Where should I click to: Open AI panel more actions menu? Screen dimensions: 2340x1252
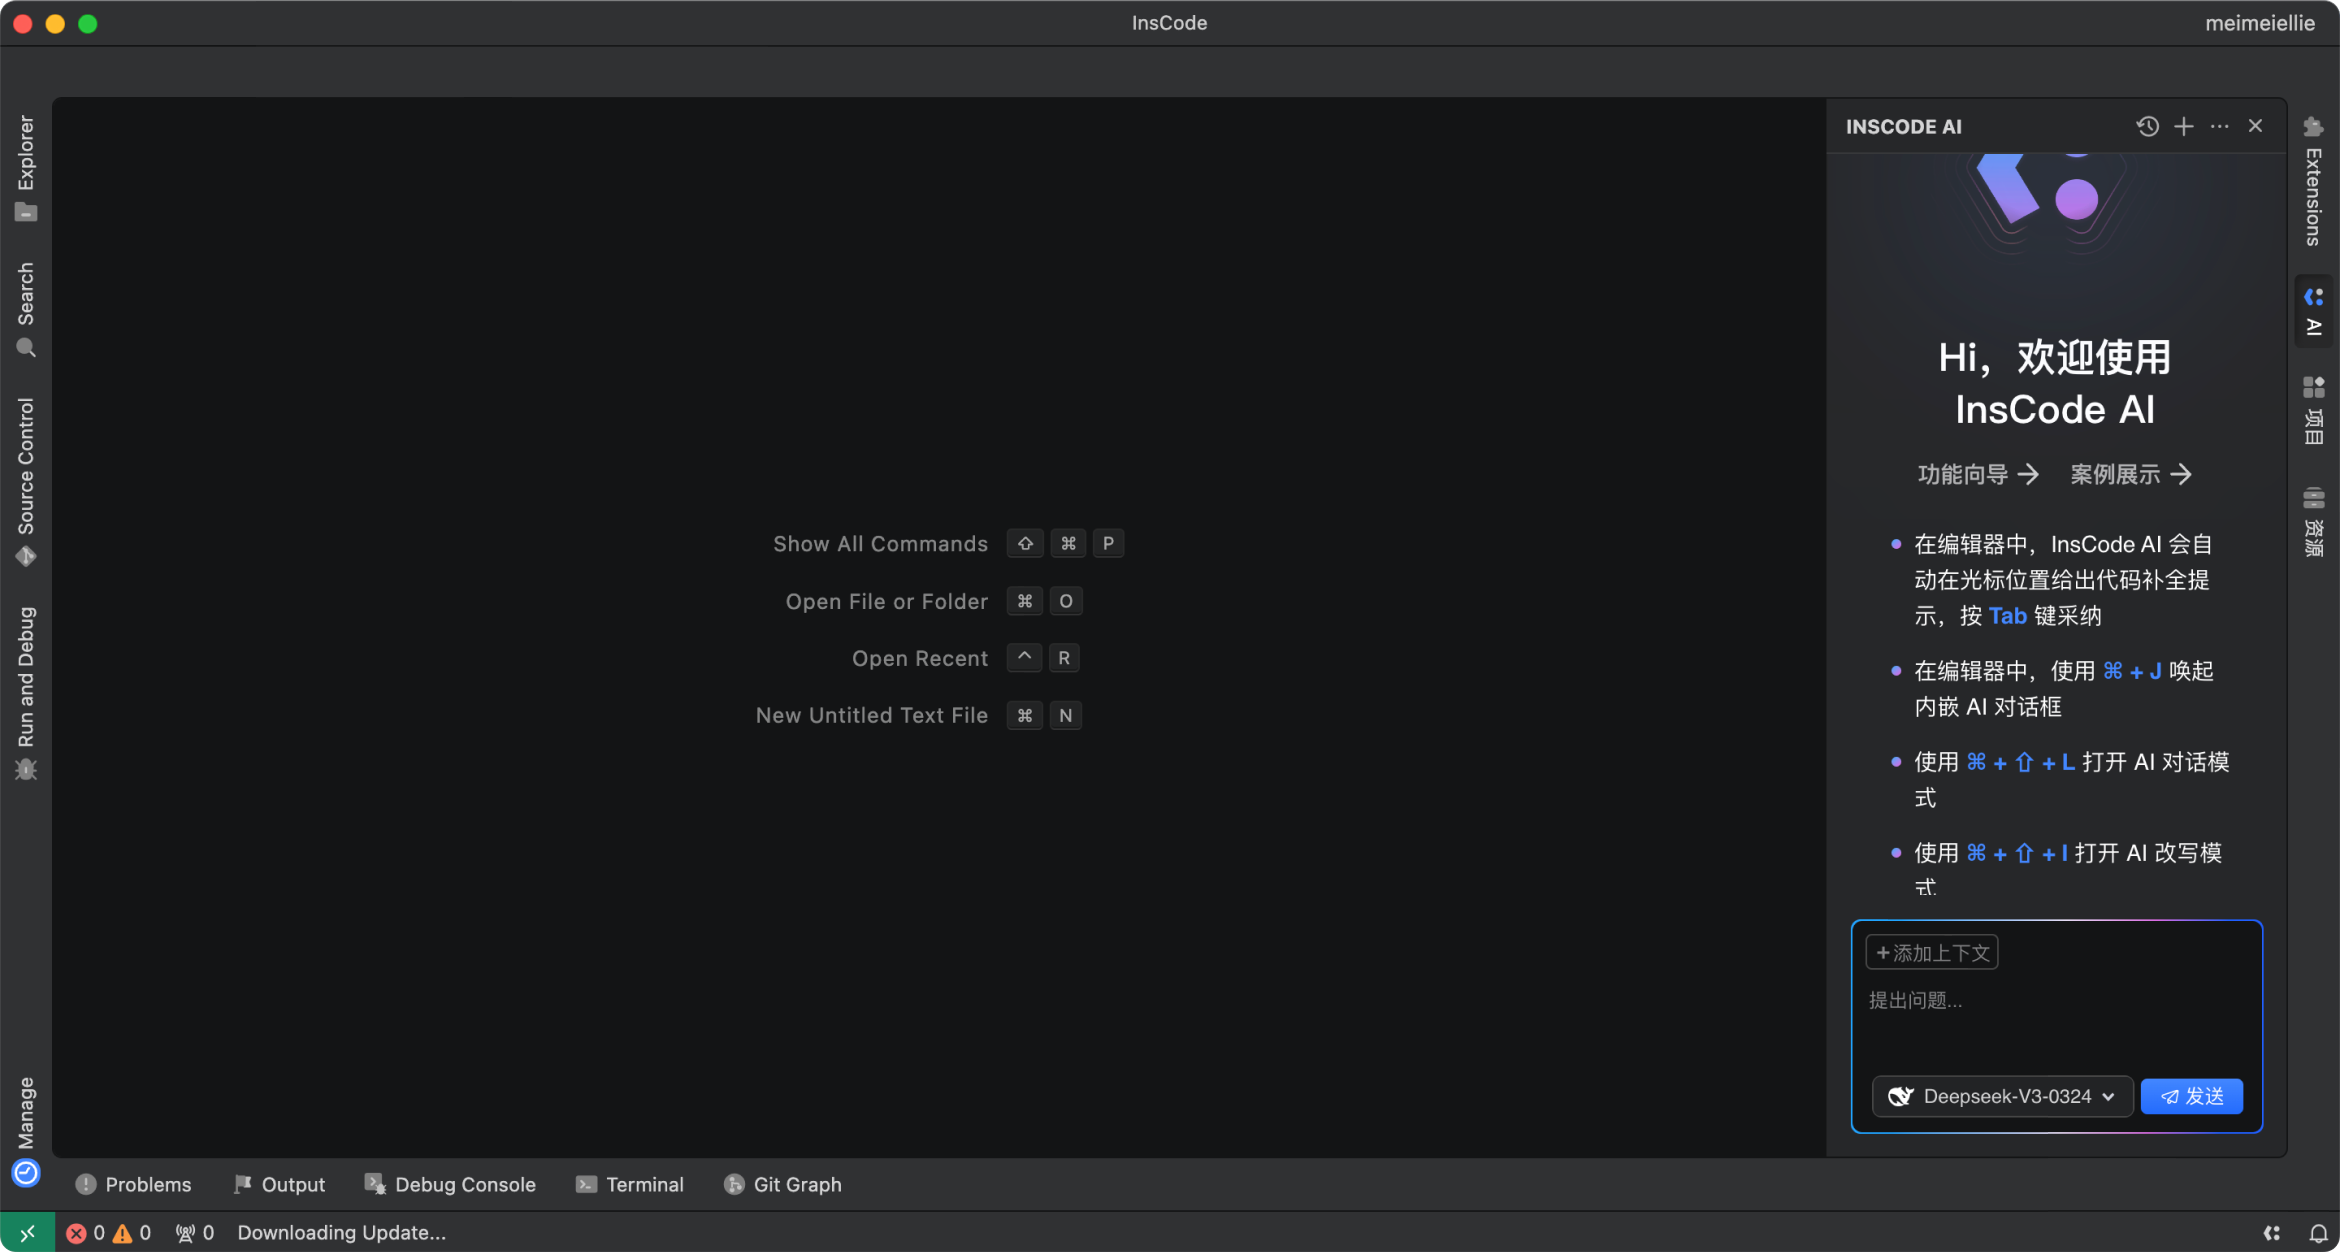2220,126
